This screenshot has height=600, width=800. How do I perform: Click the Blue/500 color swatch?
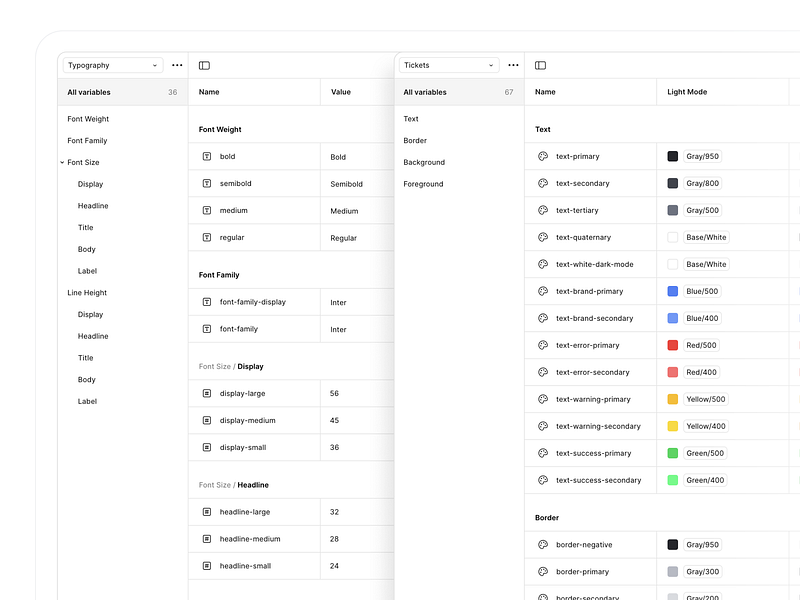click(672, 291)
